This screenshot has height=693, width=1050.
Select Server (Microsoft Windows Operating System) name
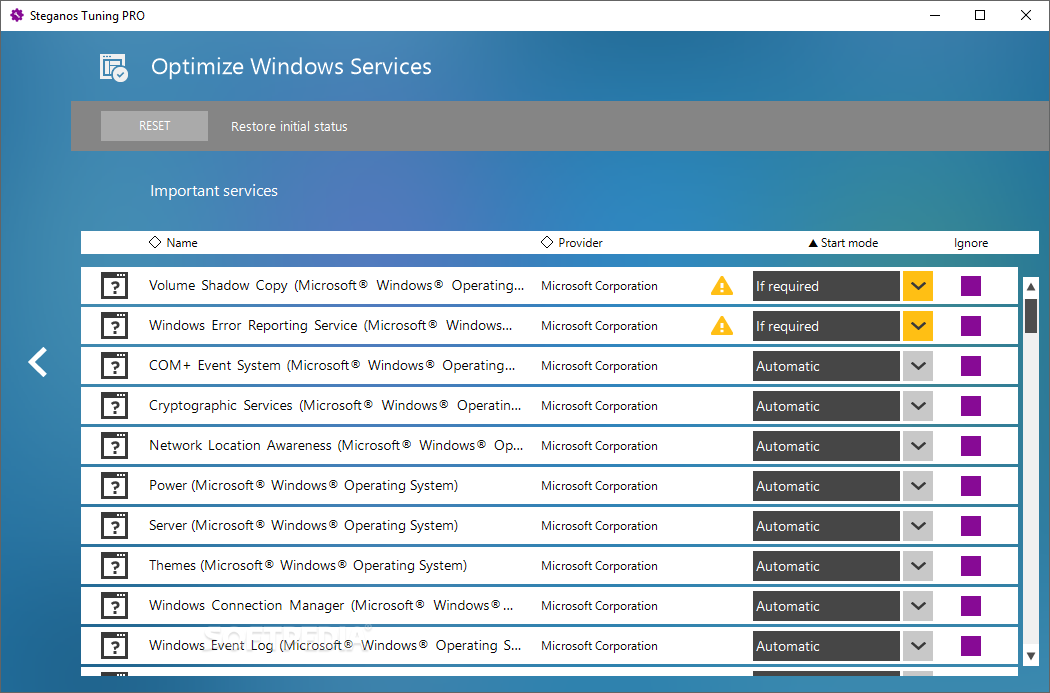click(303, 526)
